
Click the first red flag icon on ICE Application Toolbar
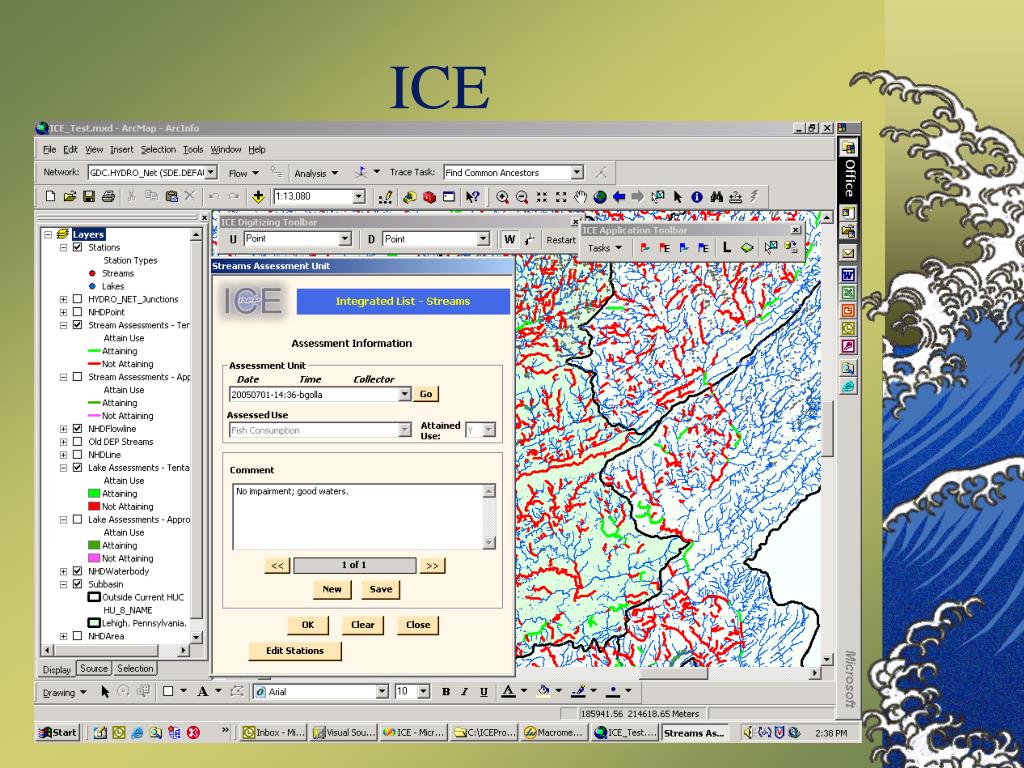pyautogui.click(x=645, y=248)
